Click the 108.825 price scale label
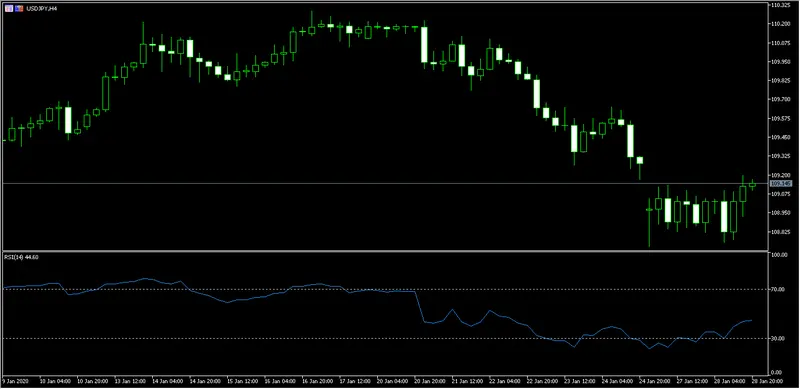Image resolution: width=800 pixels, height=389 pixels. click(779, 232)
